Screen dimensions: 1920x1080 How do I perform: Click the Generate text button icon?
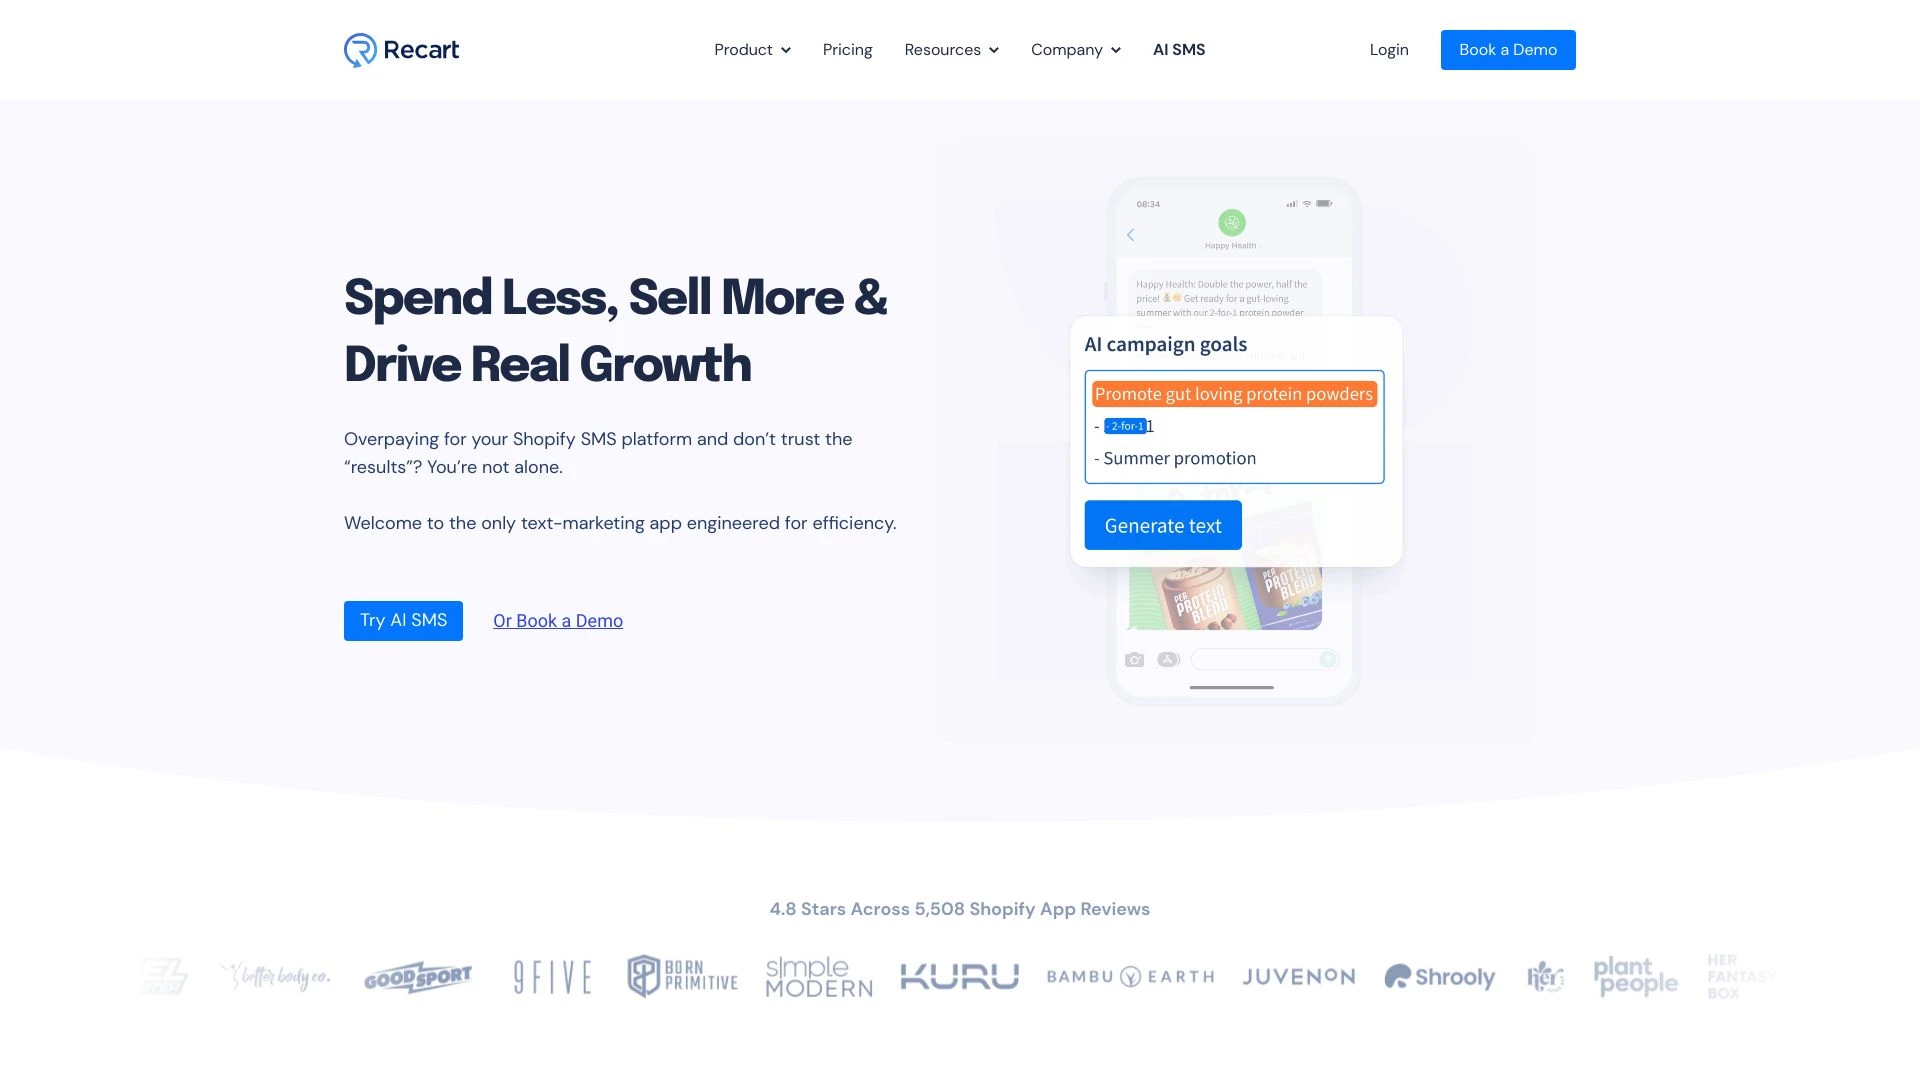(1163, 525)
